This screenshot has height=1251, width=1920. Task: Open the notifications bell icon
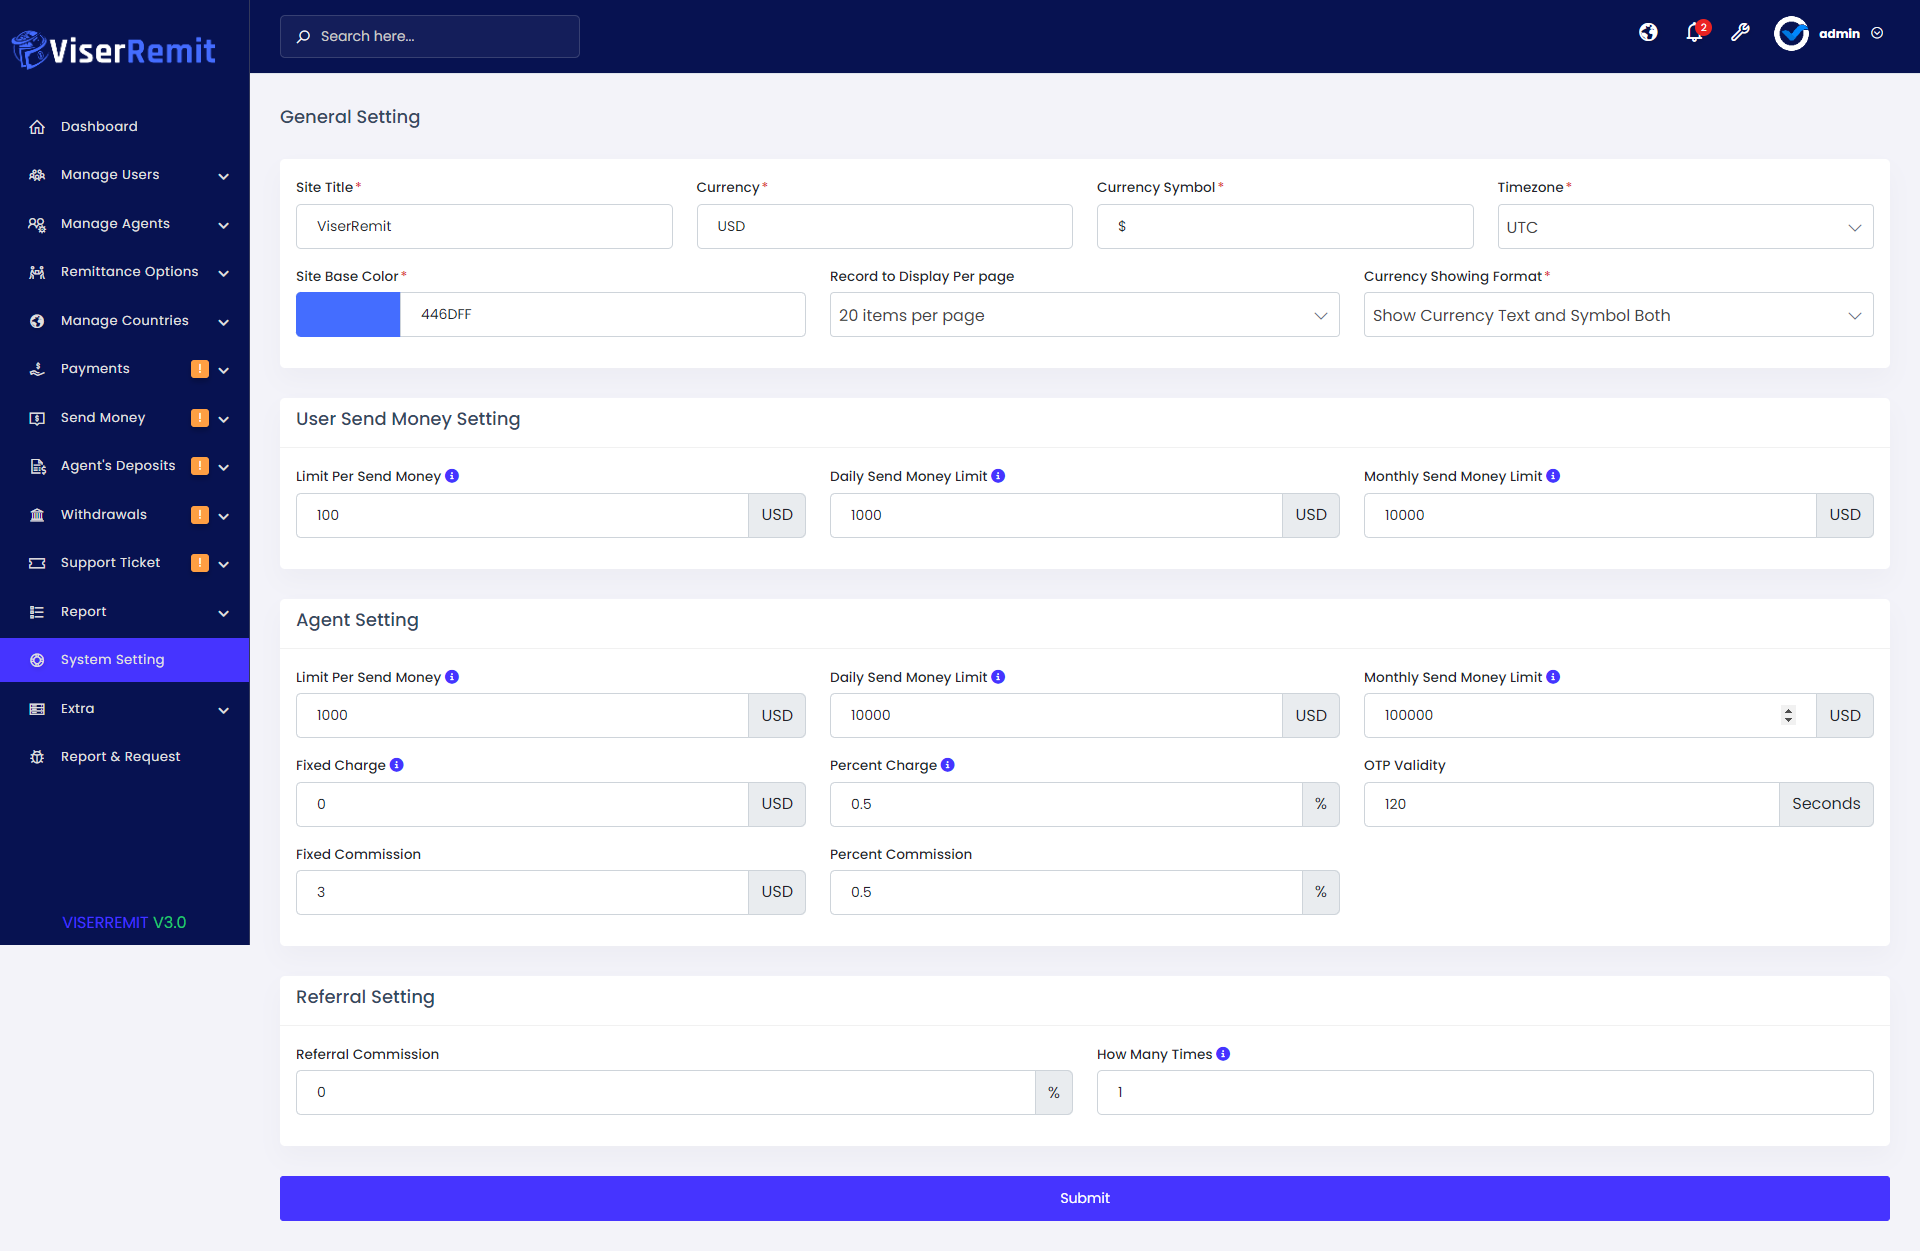[x=1694, y=33]
